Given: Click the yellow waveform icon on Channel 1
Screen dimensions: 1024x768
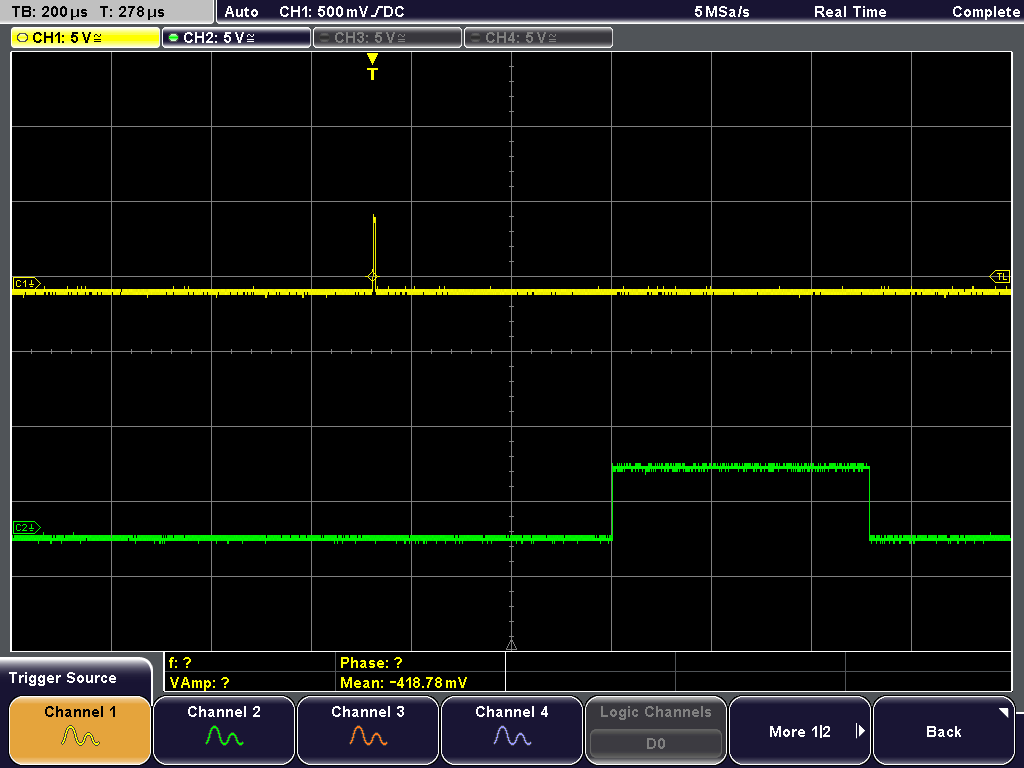Looking at the screenshot, I should tap(80, 737).
